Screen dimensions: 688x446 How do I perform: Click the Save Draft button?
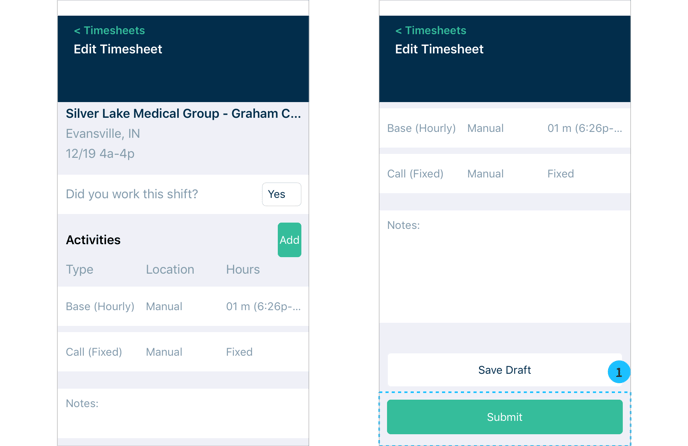click(504, 370)
